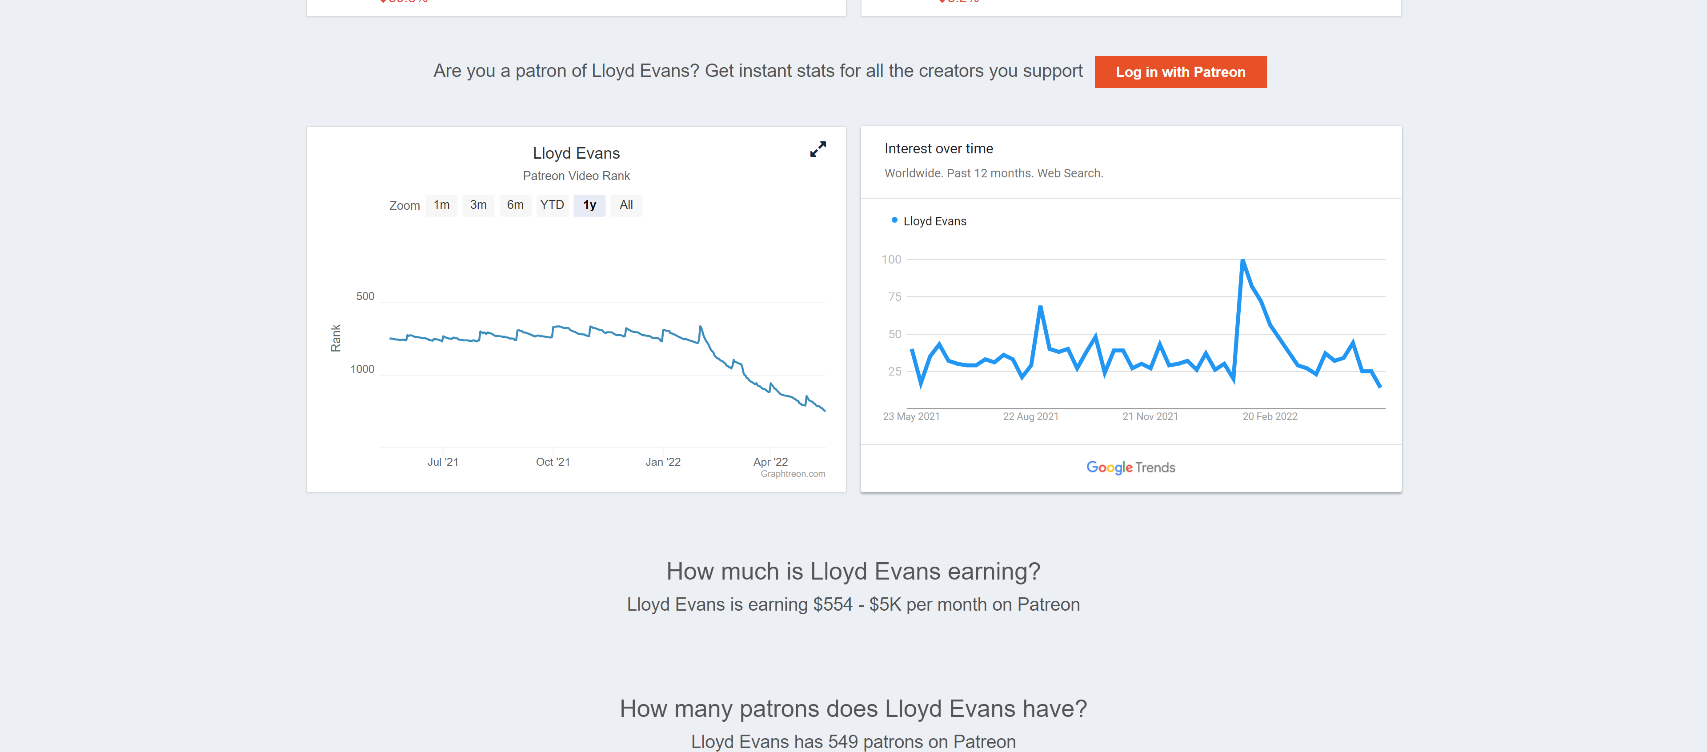Click the Lloyd Evans legend entry in trends
The height and width of the screenshot is (752, 1707).
(x=929, y=221)
